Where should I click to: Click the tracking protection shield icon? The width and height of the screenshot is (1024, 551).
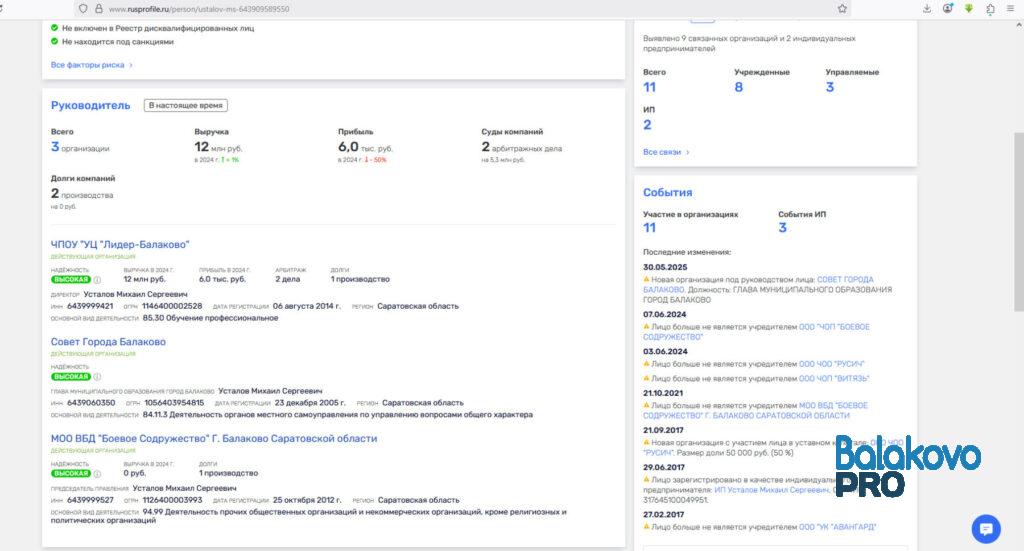click(x=83, y=8)
